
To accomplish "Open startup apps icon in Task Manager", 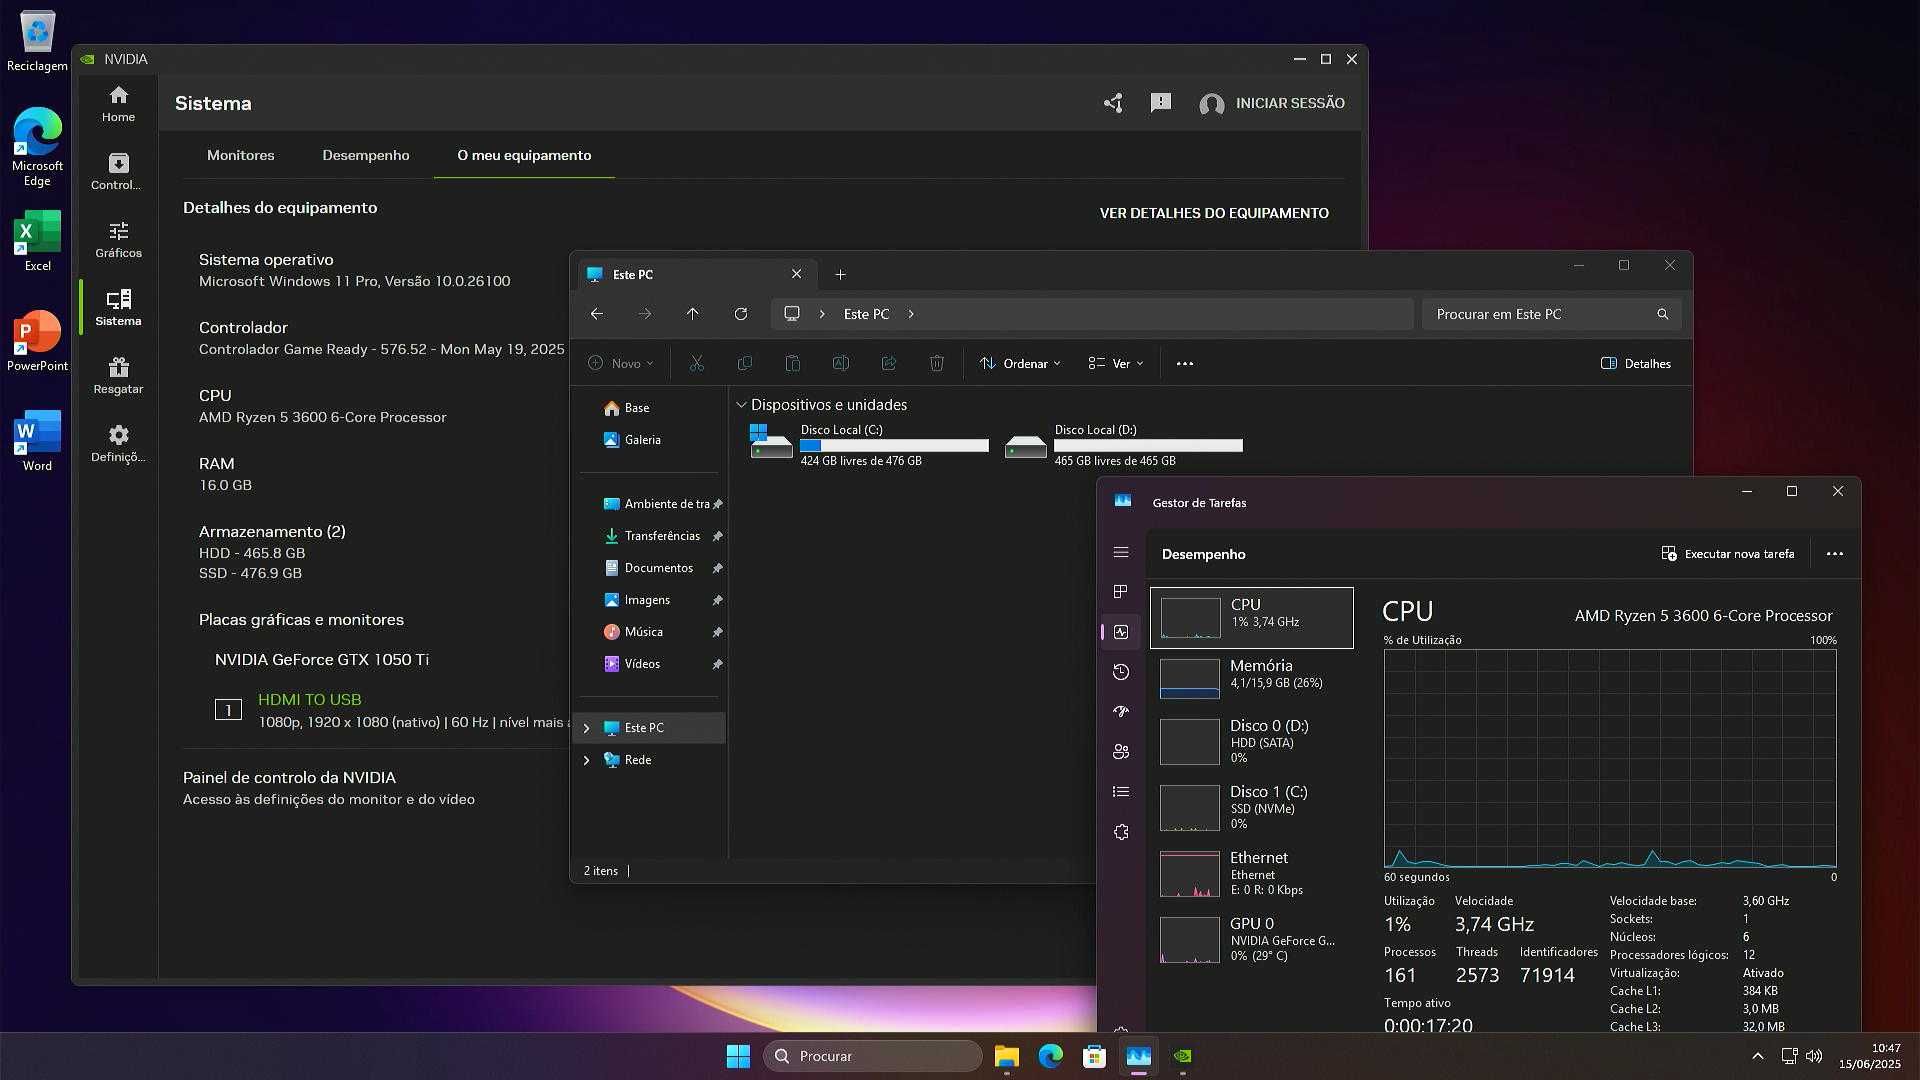I will coord(1121,712).
